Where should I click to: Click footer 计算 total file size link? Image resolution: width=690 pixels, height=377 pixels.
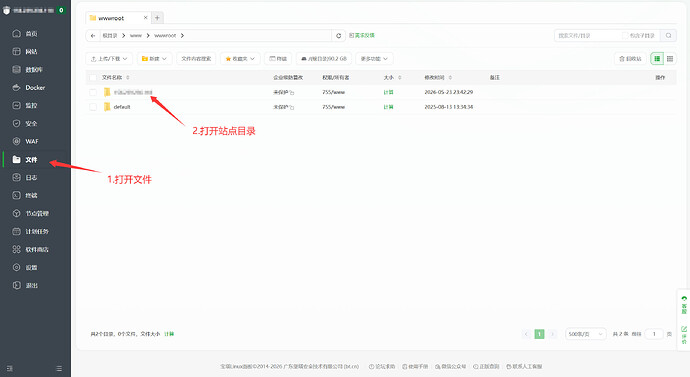(x=169, y=334)
